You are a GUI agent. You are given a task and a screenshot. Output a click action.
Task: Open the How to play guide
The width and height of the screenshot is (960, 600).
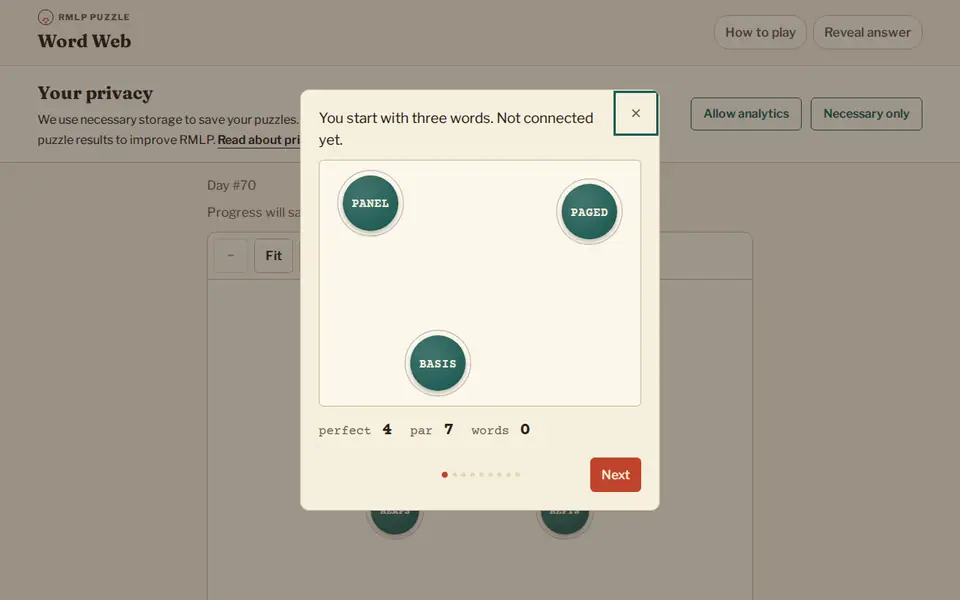760,32
